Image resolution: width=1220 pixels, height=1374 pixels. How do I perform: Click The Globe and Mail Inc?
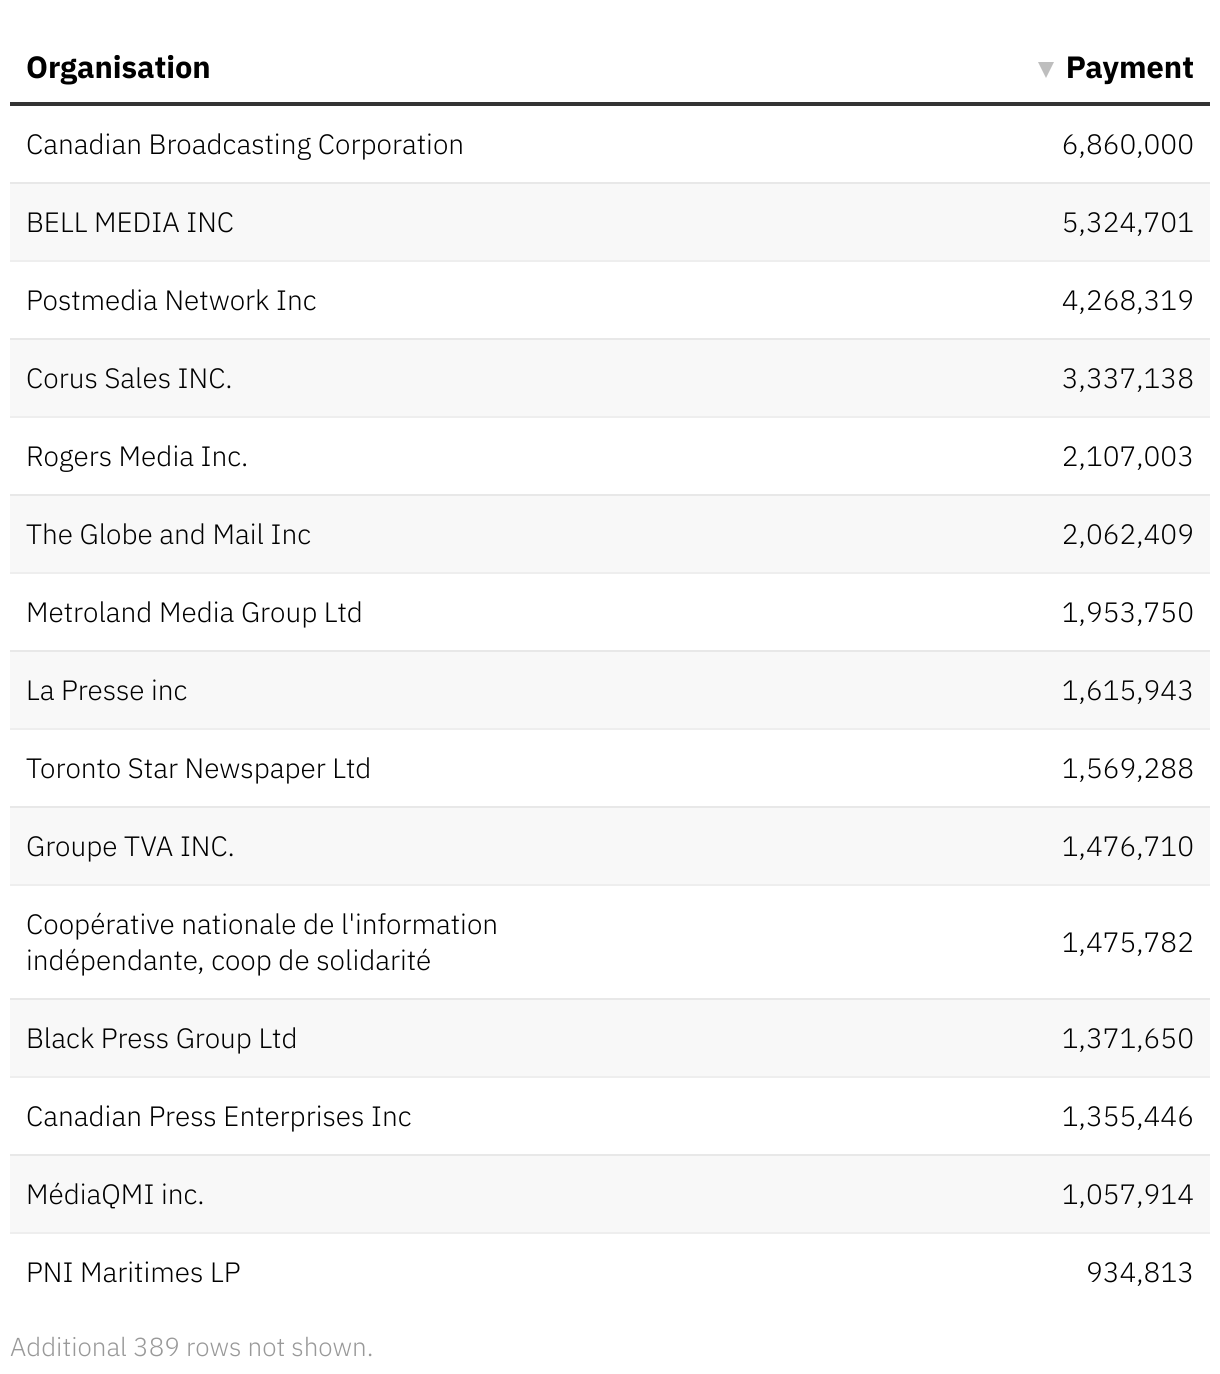(x=168, y=535)
